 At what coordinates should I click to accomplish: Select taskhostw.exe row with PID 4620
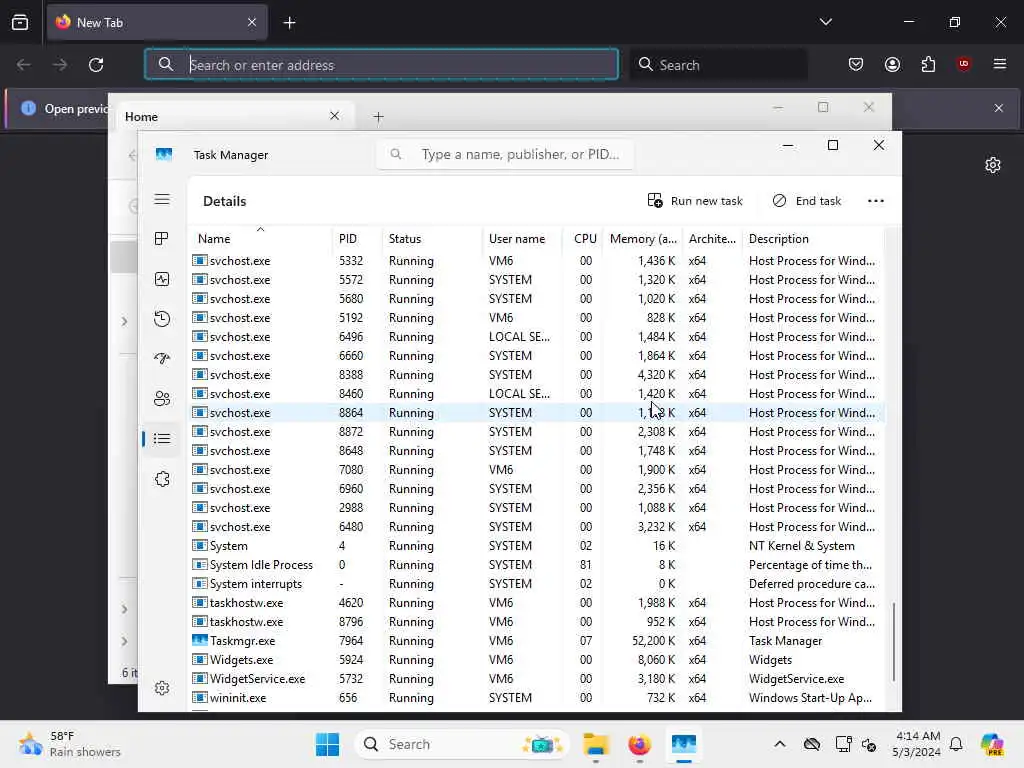click(537, 603)
